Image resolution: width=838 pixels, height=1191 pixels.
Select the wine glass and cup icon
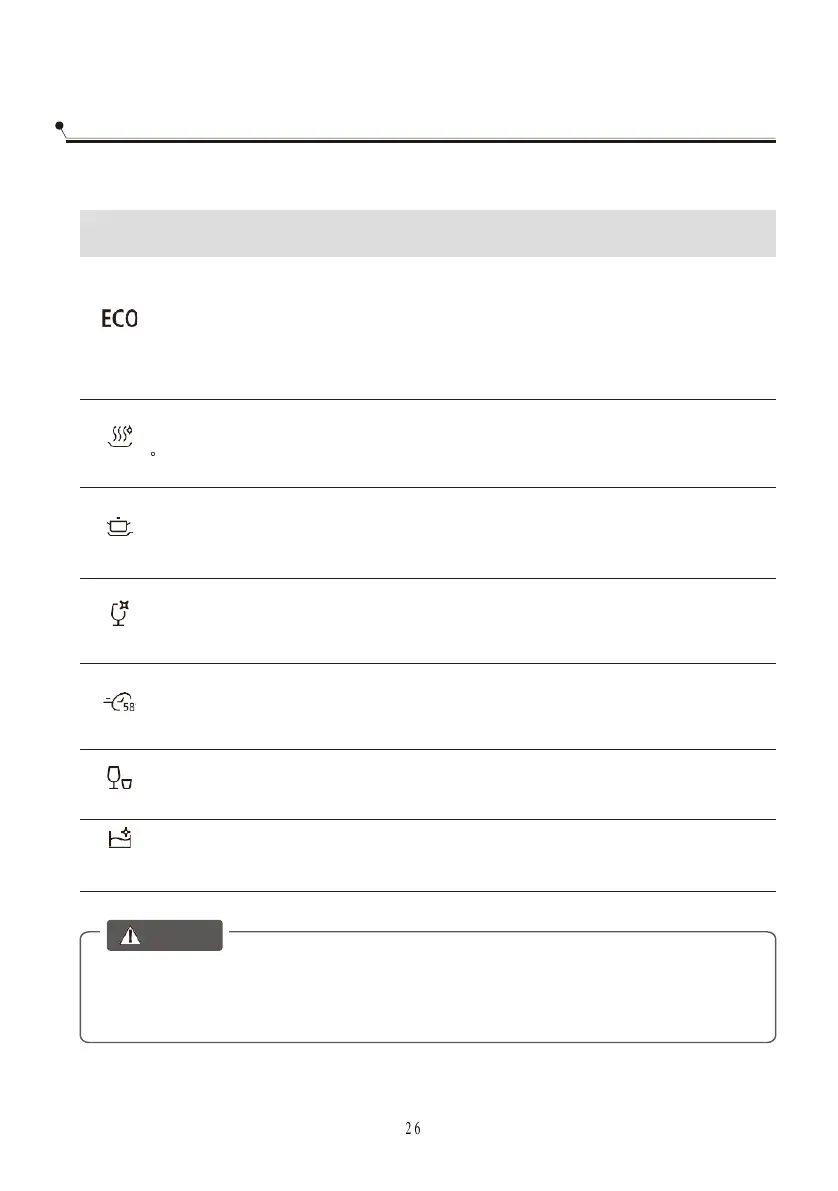coord(120,779)
